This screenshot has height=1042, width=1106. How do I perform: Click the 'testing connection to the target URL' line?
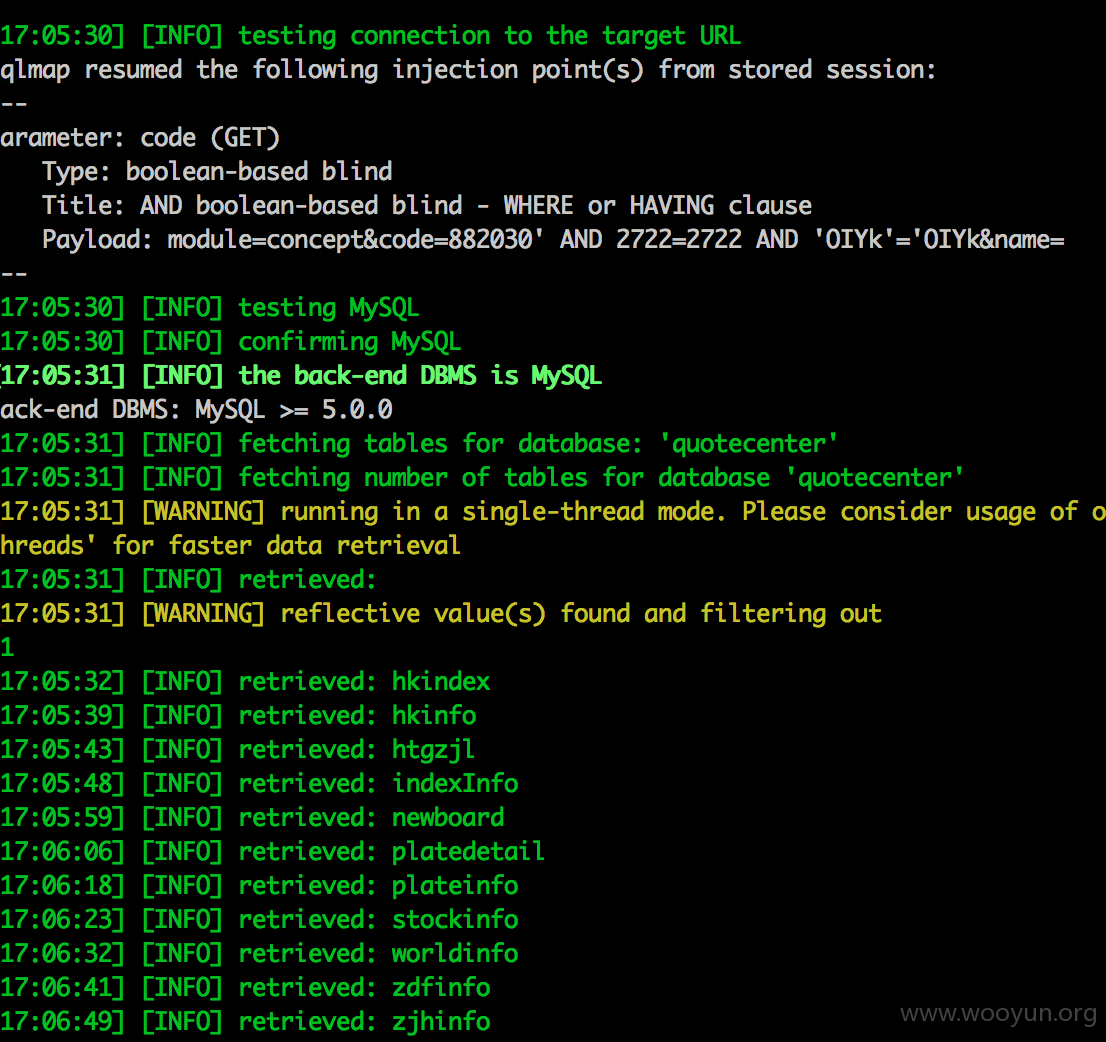(370, 36)
